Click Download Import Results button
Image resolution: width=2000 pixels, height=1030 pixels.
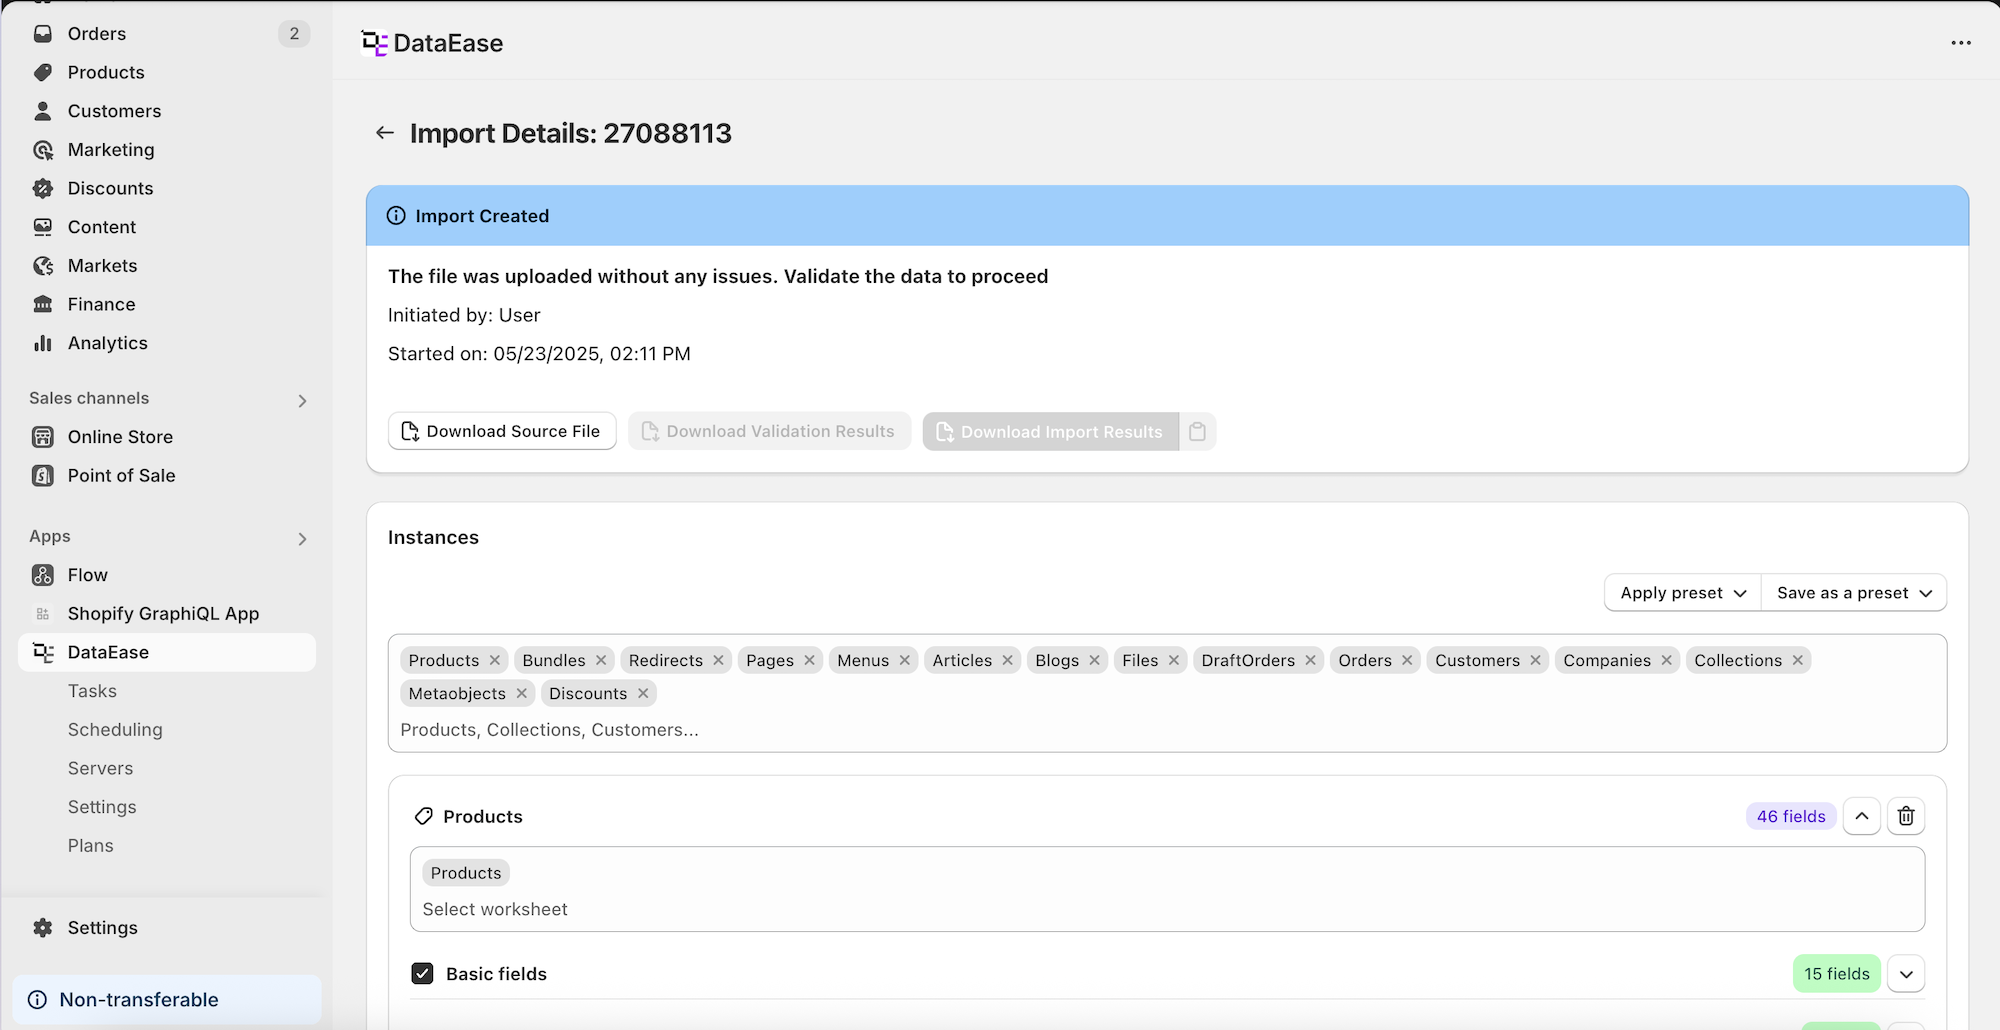pyautogui.click(x=1050, y=432)
